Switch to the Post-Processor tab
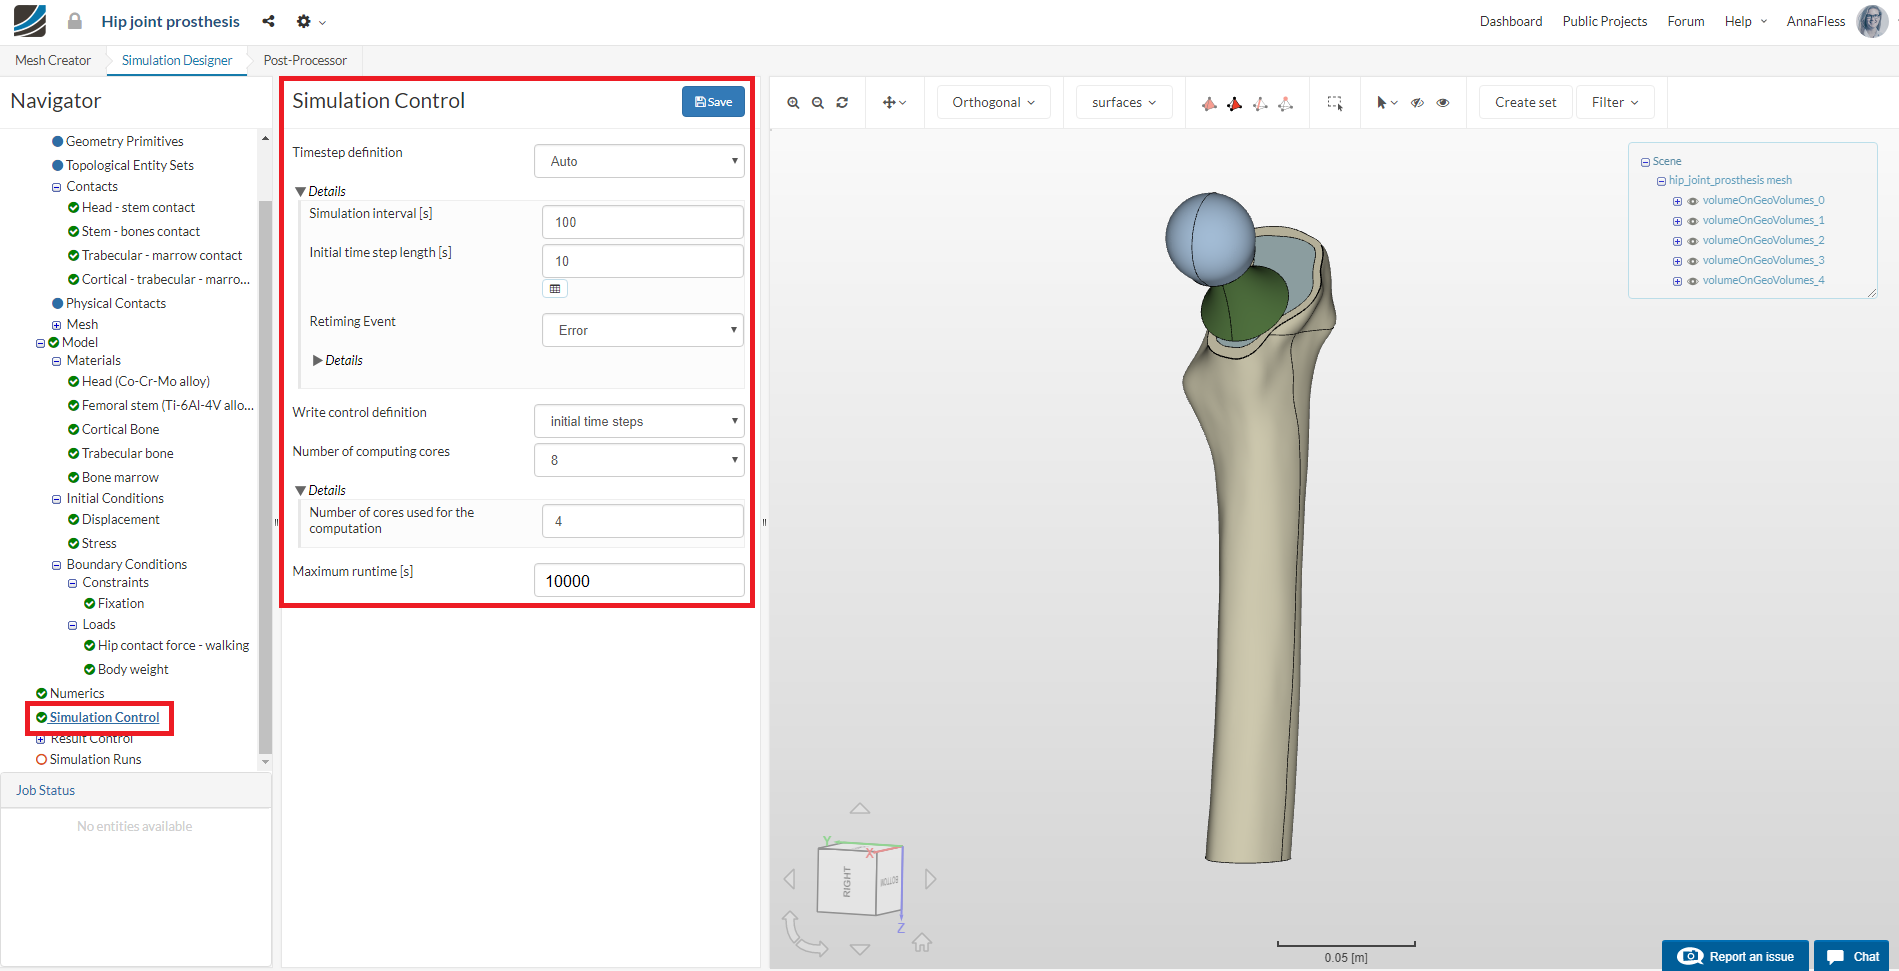Image resolution: width=1899 pixels, height=971 pixels. (x=304, y=60)
